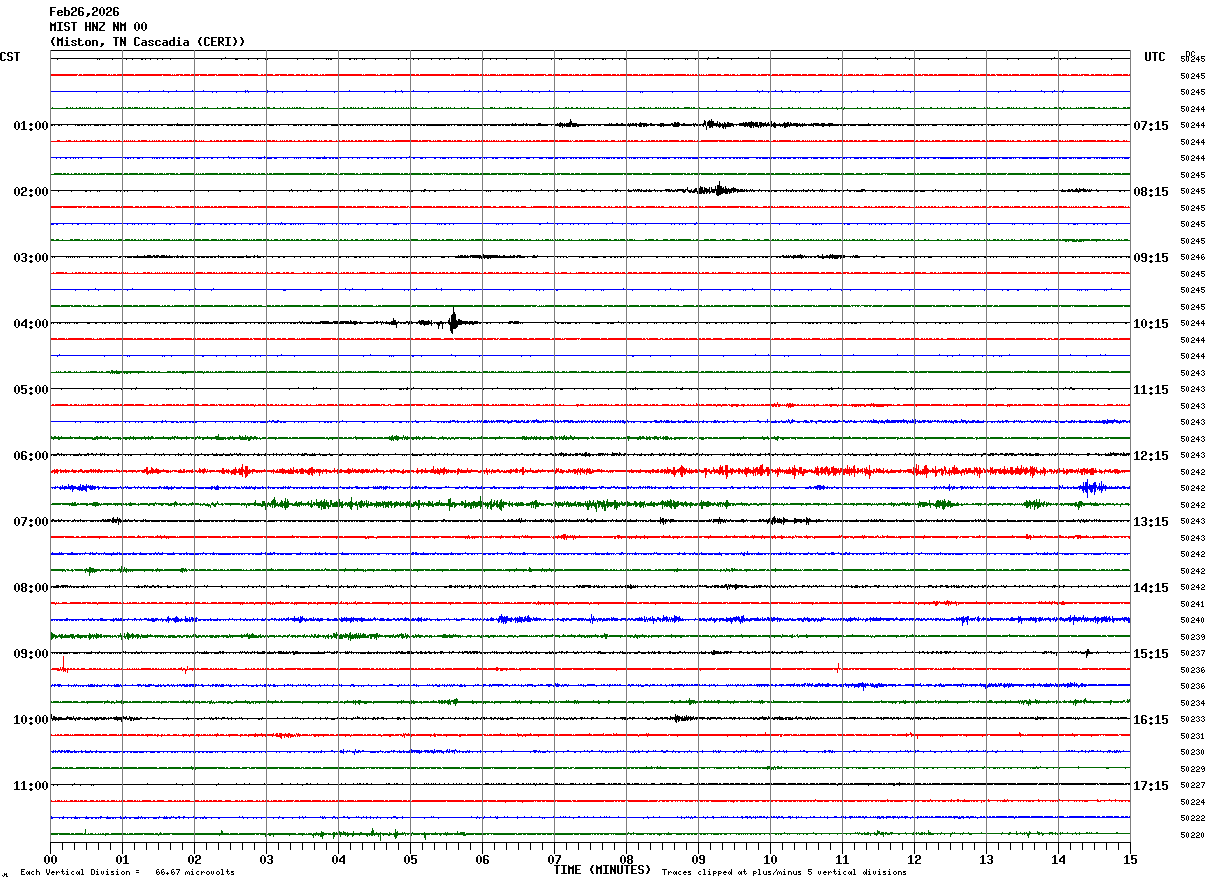Select the UTC timezone header on the right
1210x886 pixels.
click(1155, 57)
